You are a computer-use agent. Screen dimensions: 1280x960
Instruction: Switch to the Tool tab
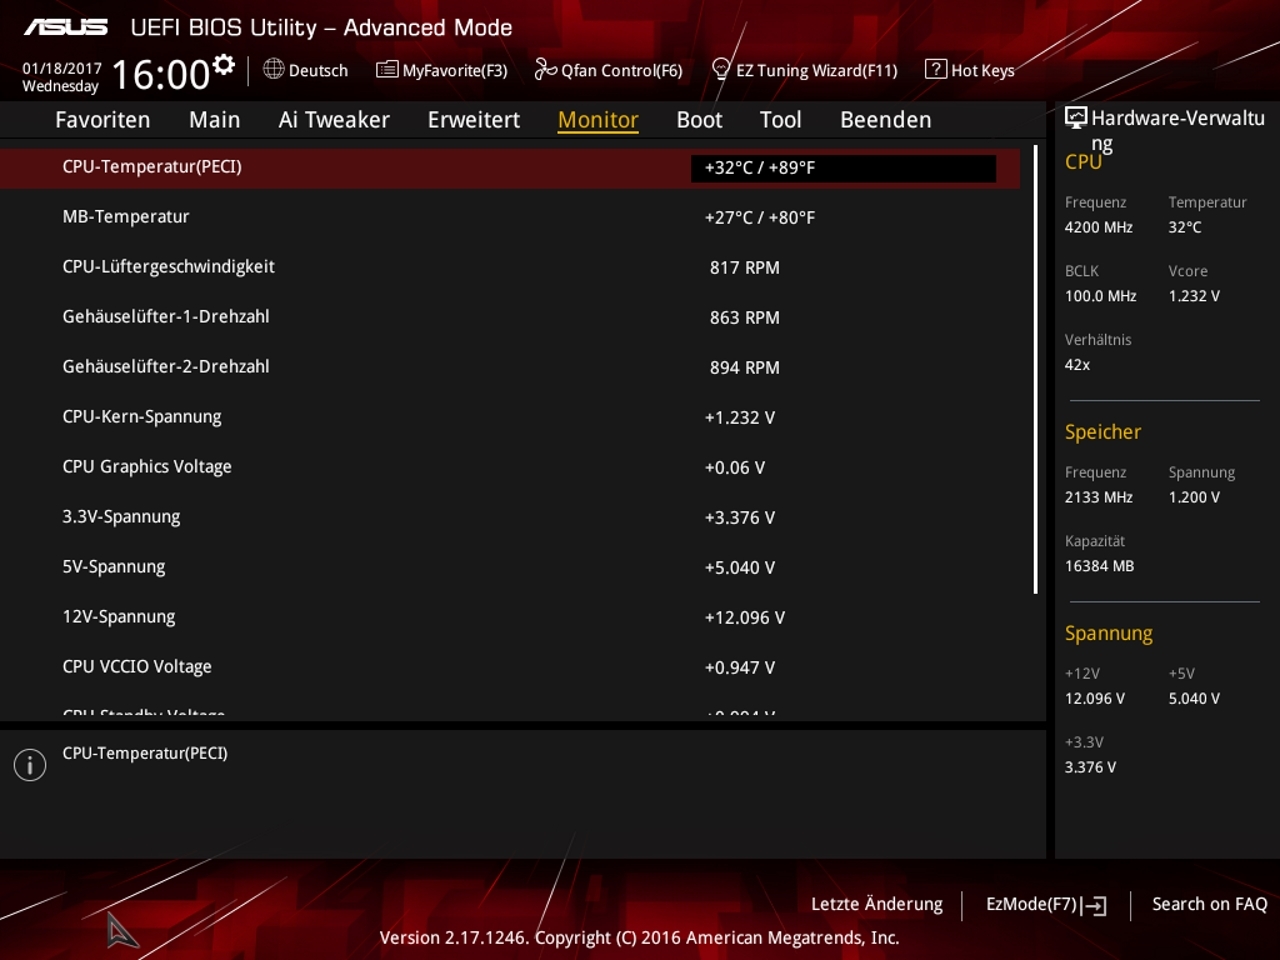click(780, 120)
